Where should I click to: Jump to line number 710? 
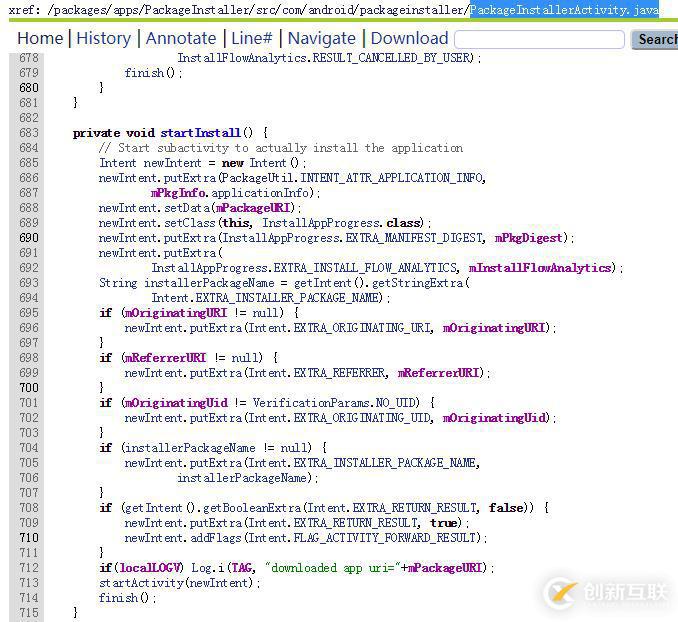point(29,538)
